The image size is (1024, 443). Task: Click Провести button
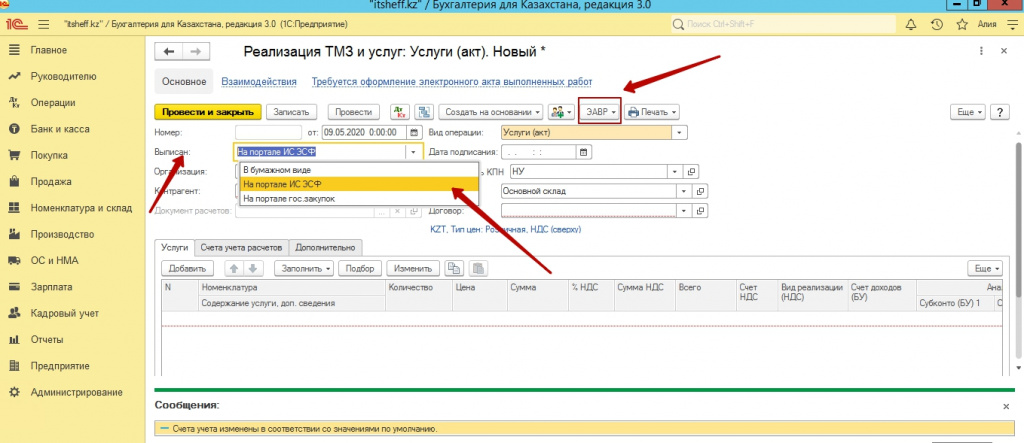point(353,112)
